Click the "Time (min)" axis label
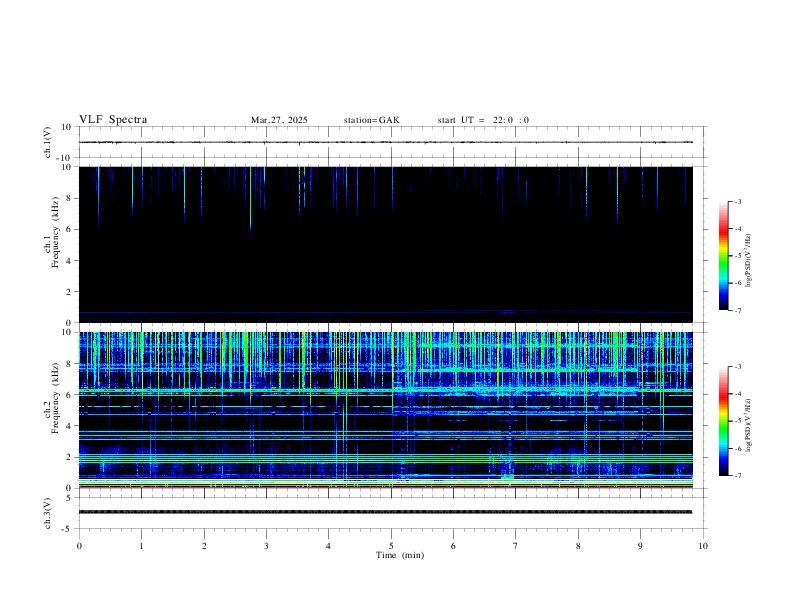The width and height of the screenshot is (792, 612). coord(400,555)
